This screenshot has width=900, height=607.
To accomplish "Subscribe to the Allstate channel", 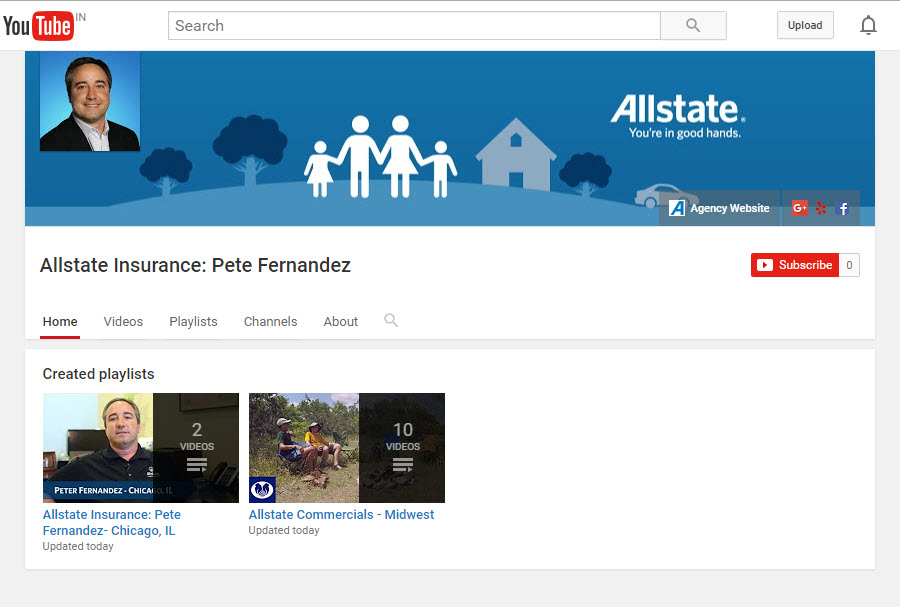I will tap(794, 265).
